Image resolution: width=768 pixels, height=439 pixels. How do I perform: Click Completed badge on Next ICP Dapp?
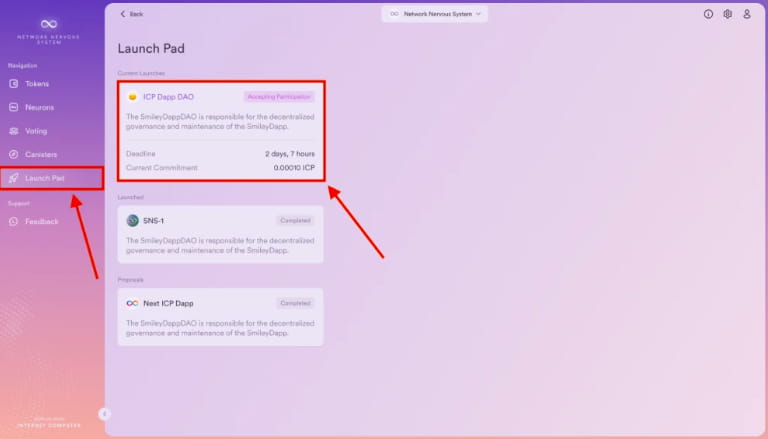coord(295,303)
